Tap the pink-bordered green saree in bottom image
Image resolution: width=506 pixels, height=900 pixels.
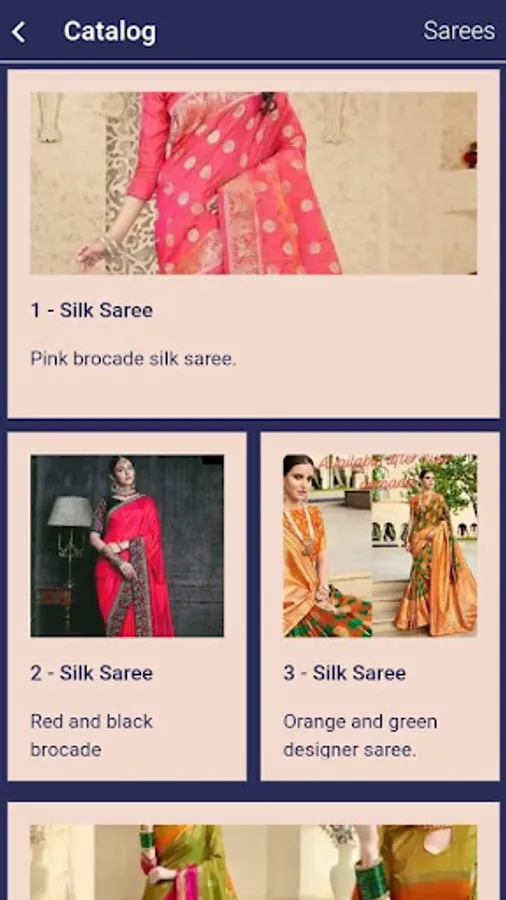tap(186, 863)
